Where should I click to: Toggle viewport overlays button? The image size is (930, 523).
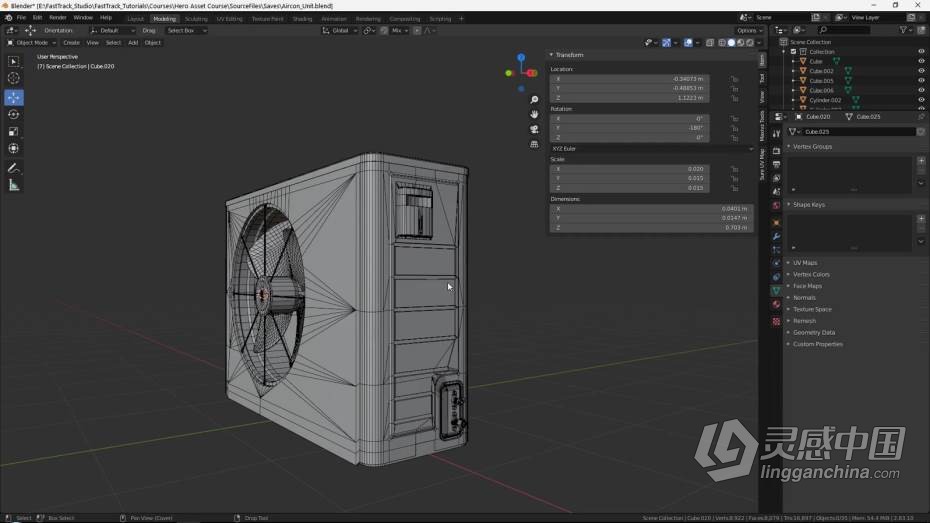[688, 43]
